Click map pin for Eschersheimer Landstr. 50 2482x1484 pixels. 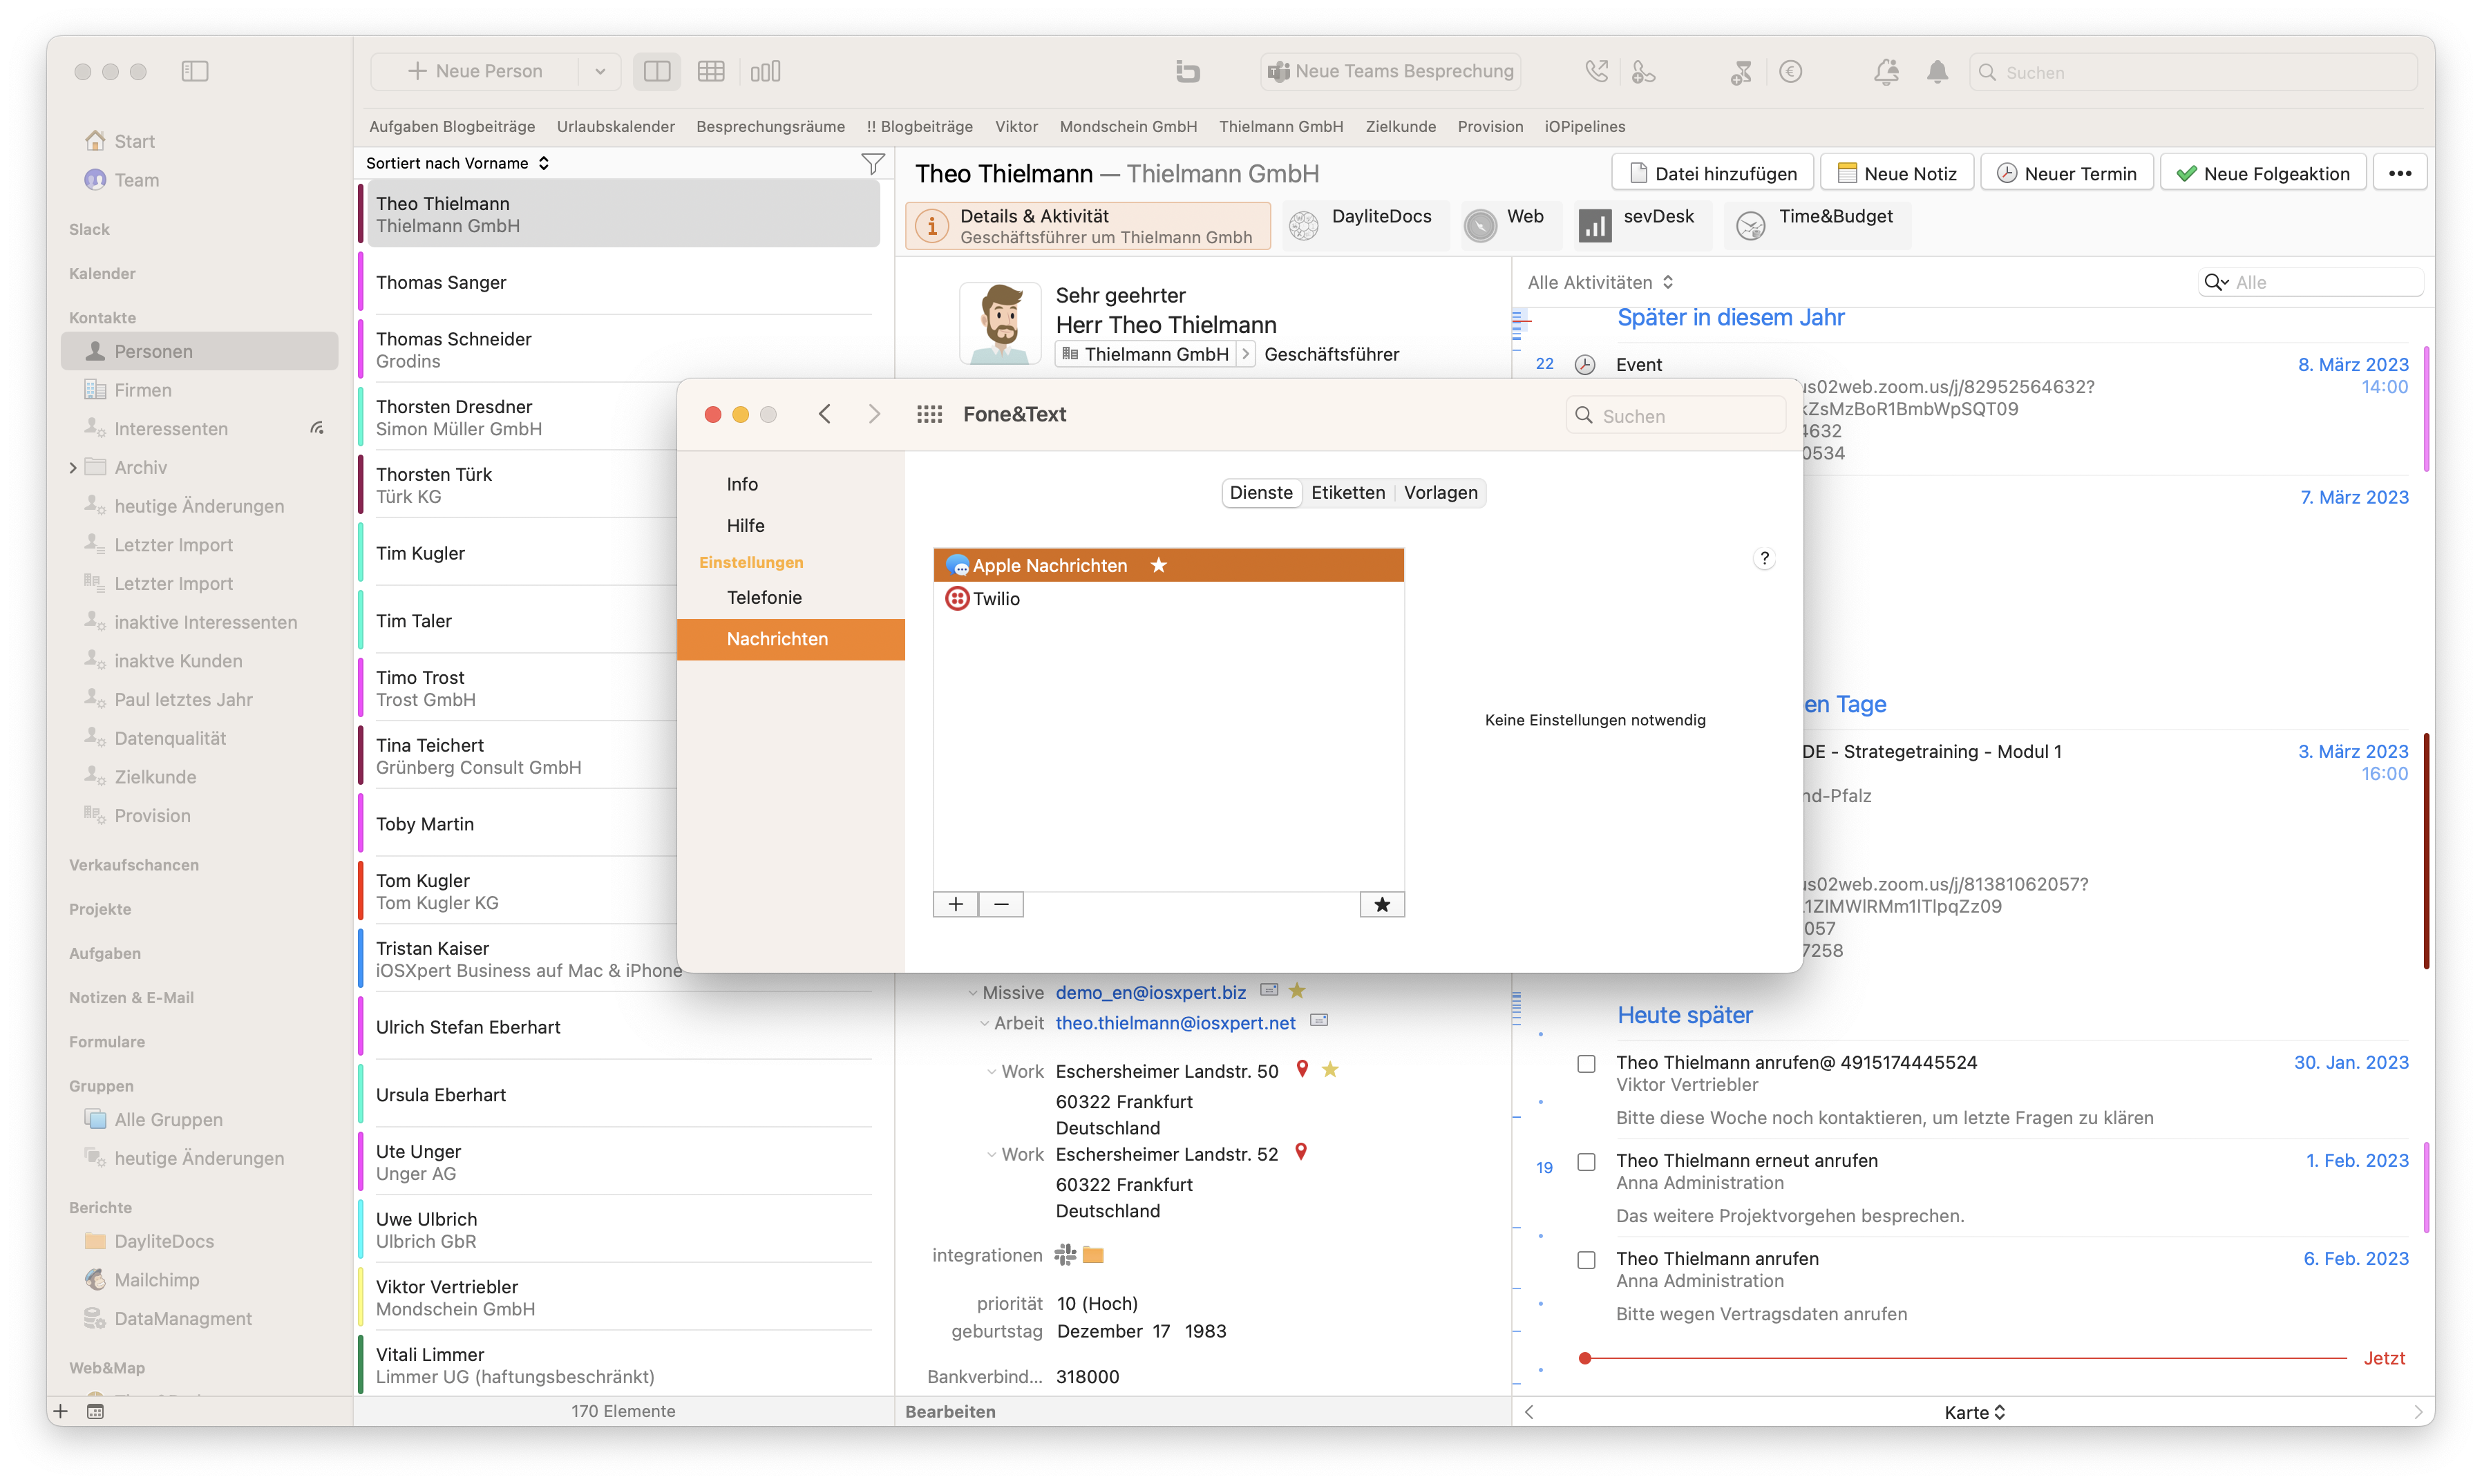click(x=1301, y=1069)
